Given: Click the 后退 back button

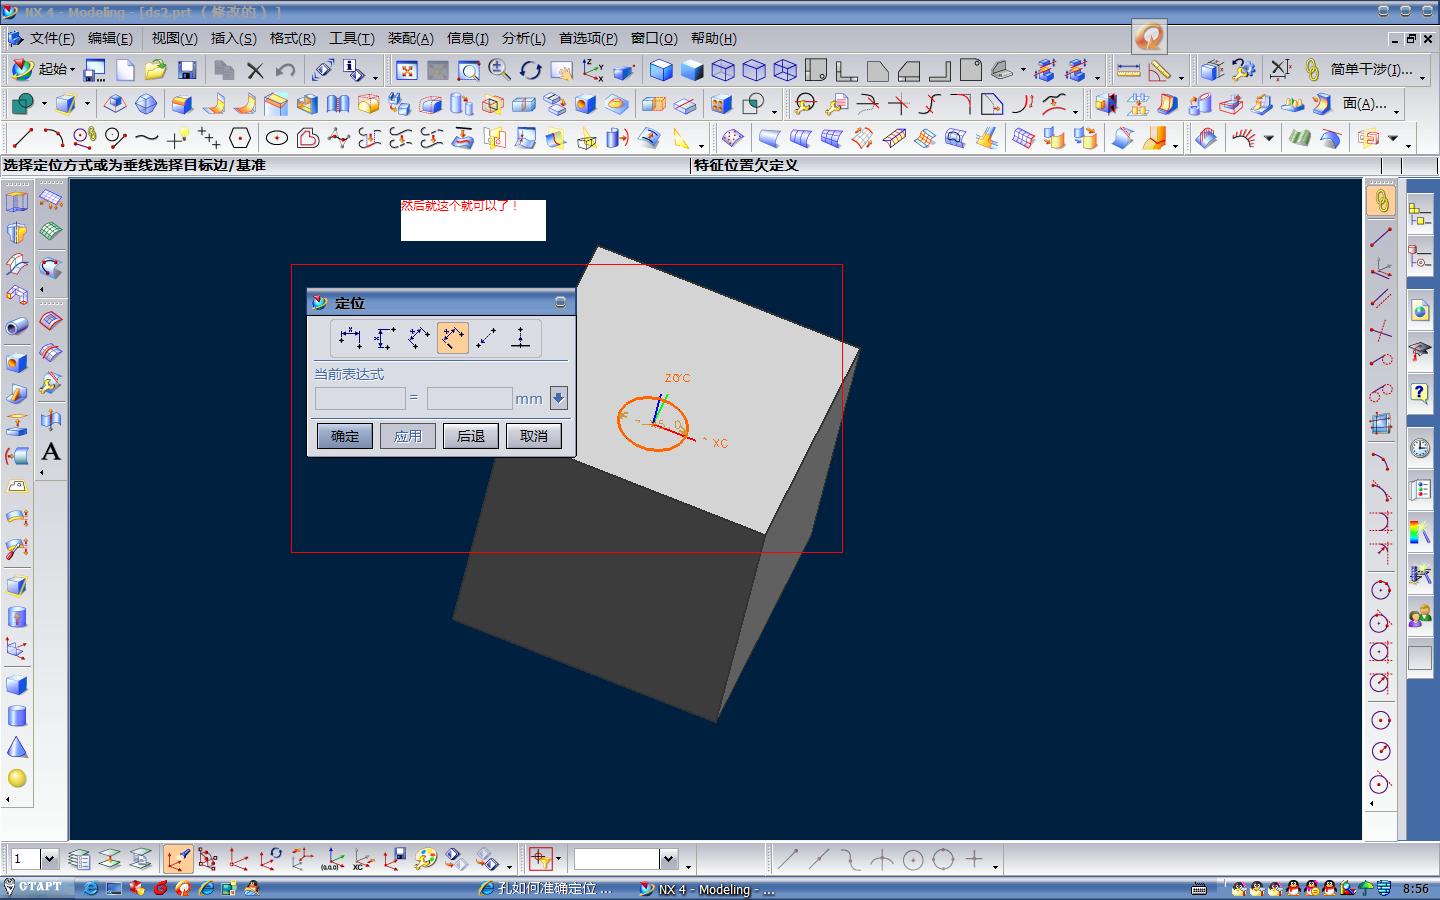Looking at the screenshot, I should coord(471,436).
